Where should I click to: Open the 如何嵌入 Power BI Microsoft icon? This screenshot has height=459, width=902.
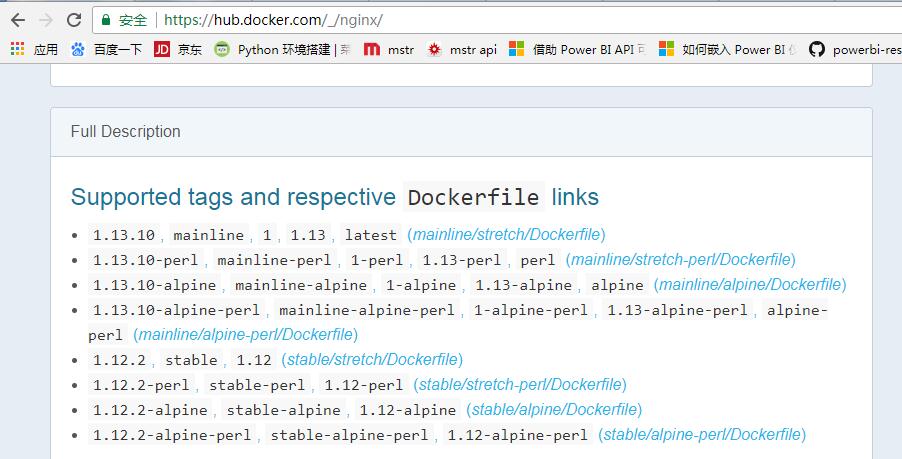(x=666, y=49)
